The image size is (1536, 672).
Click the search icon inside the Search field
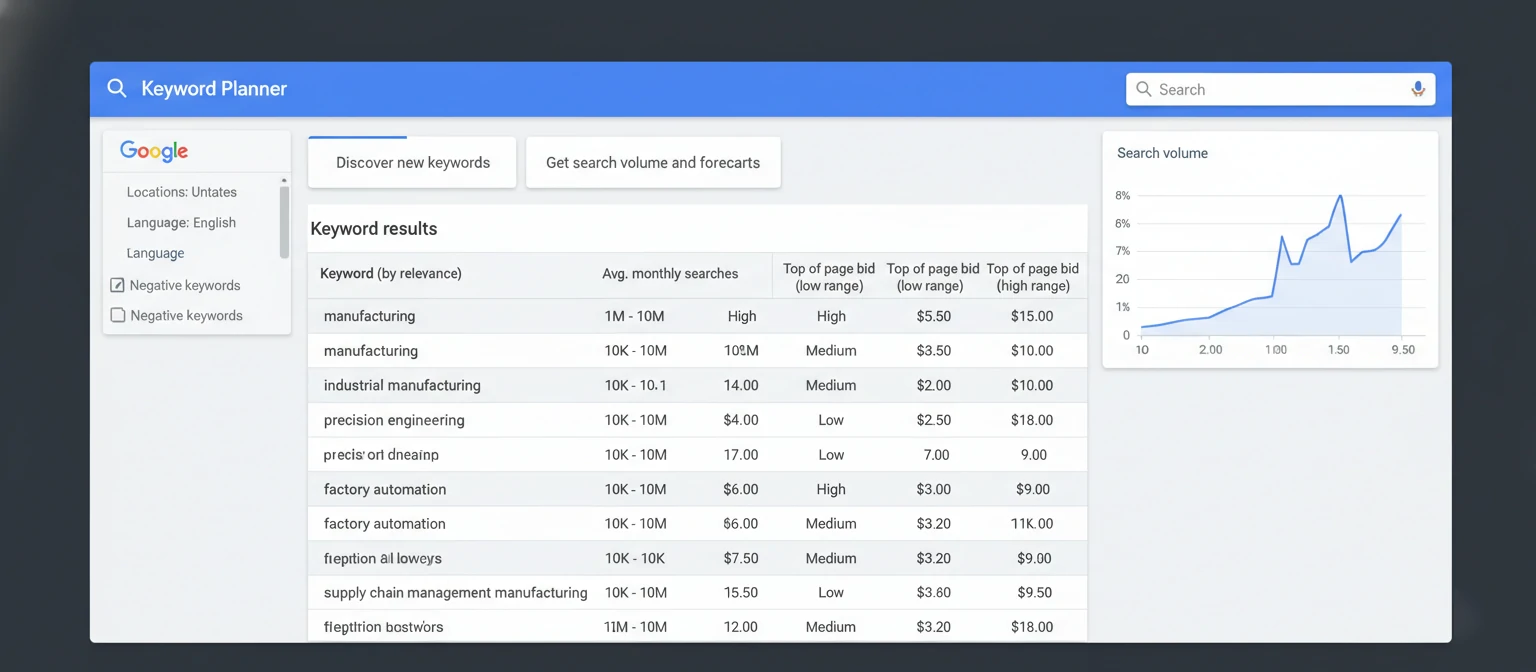pos(1143,89)
